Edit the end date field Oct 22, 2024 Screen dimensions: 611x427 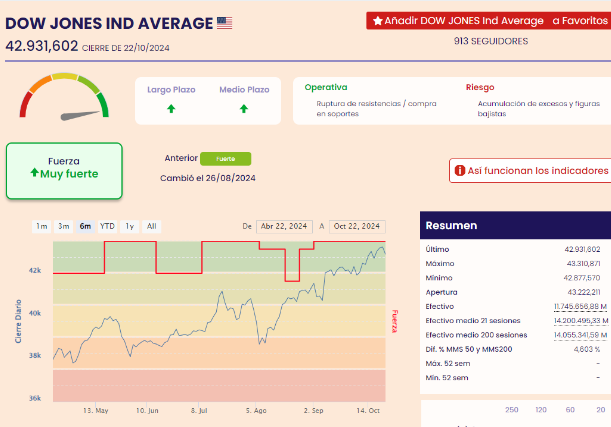click(x=357, y=226)
